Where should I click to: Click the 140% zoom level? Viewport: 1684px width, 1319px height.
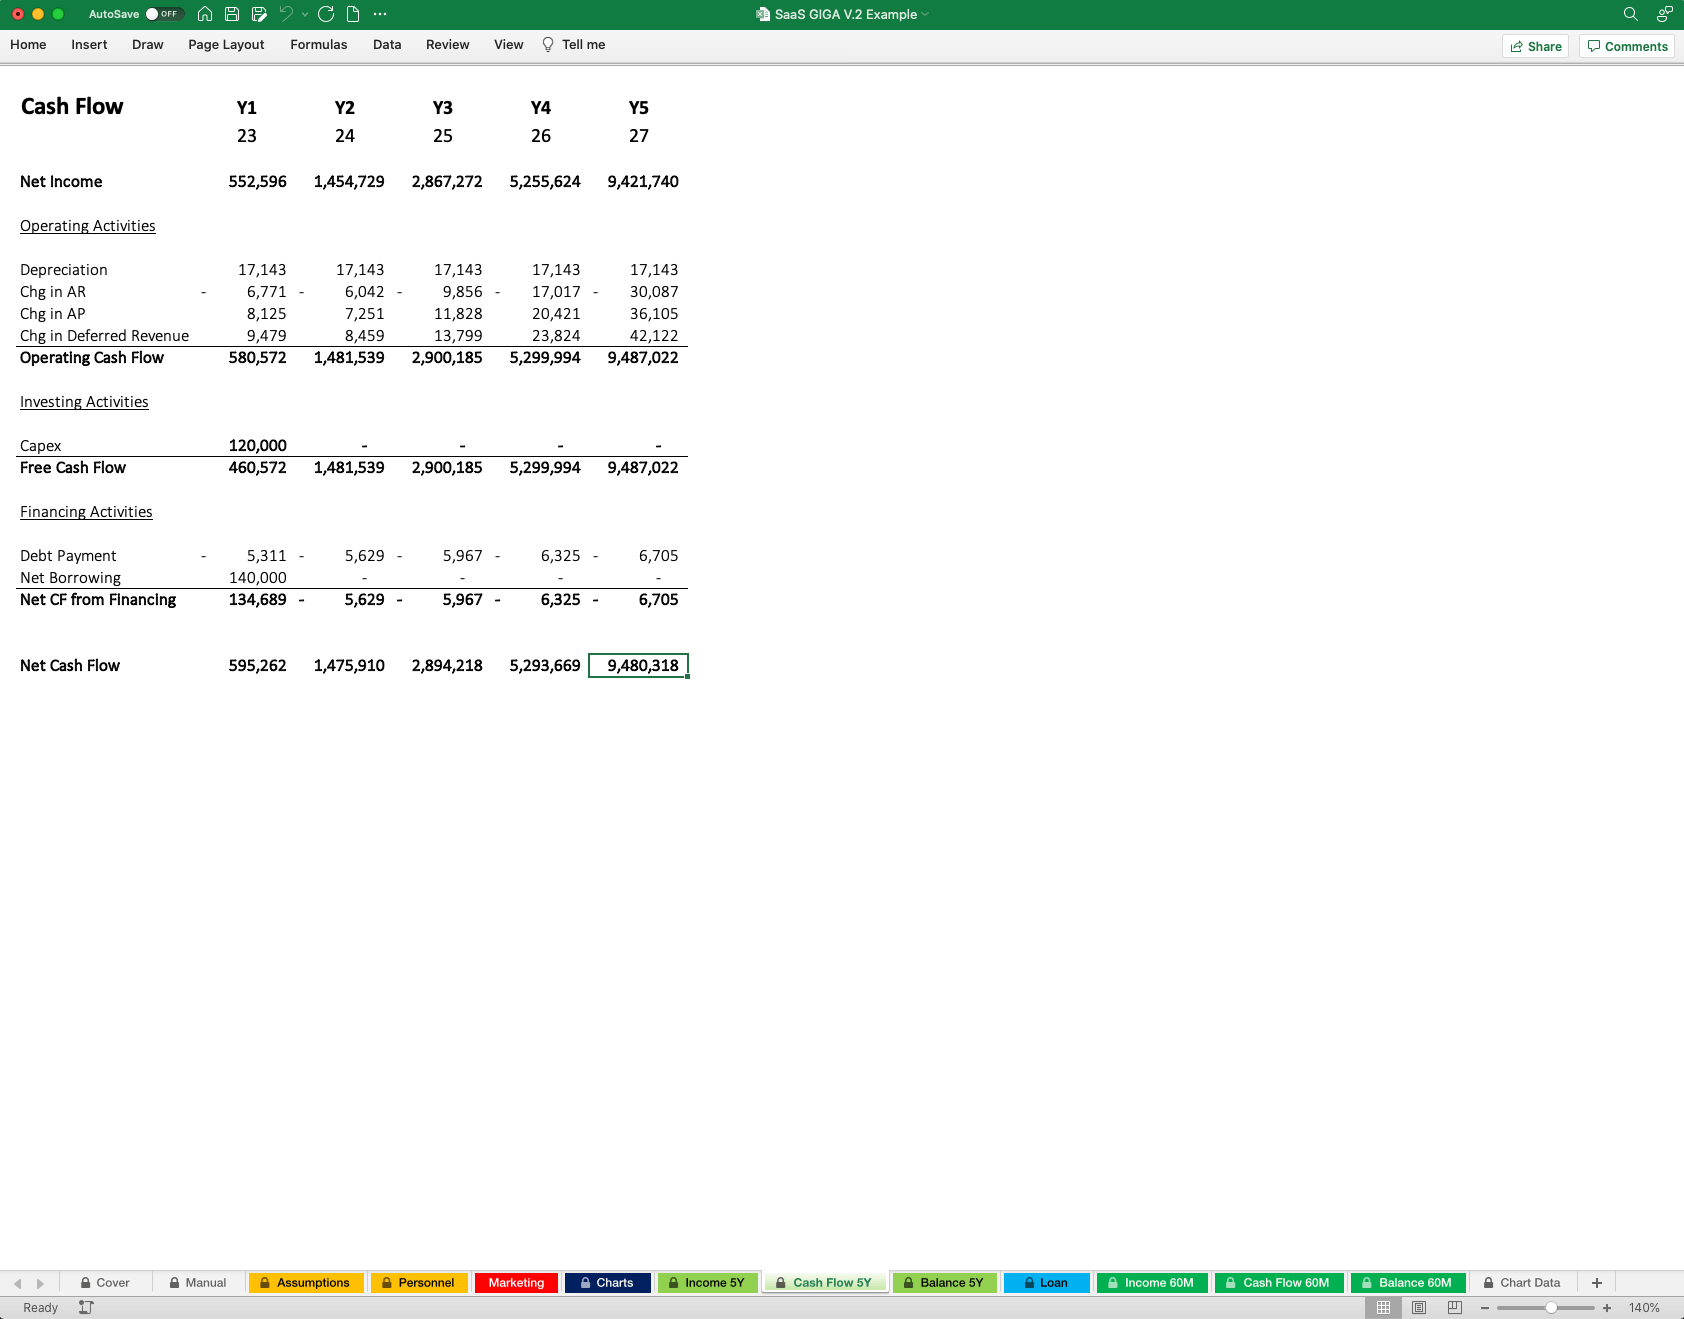(1644, 1308)
